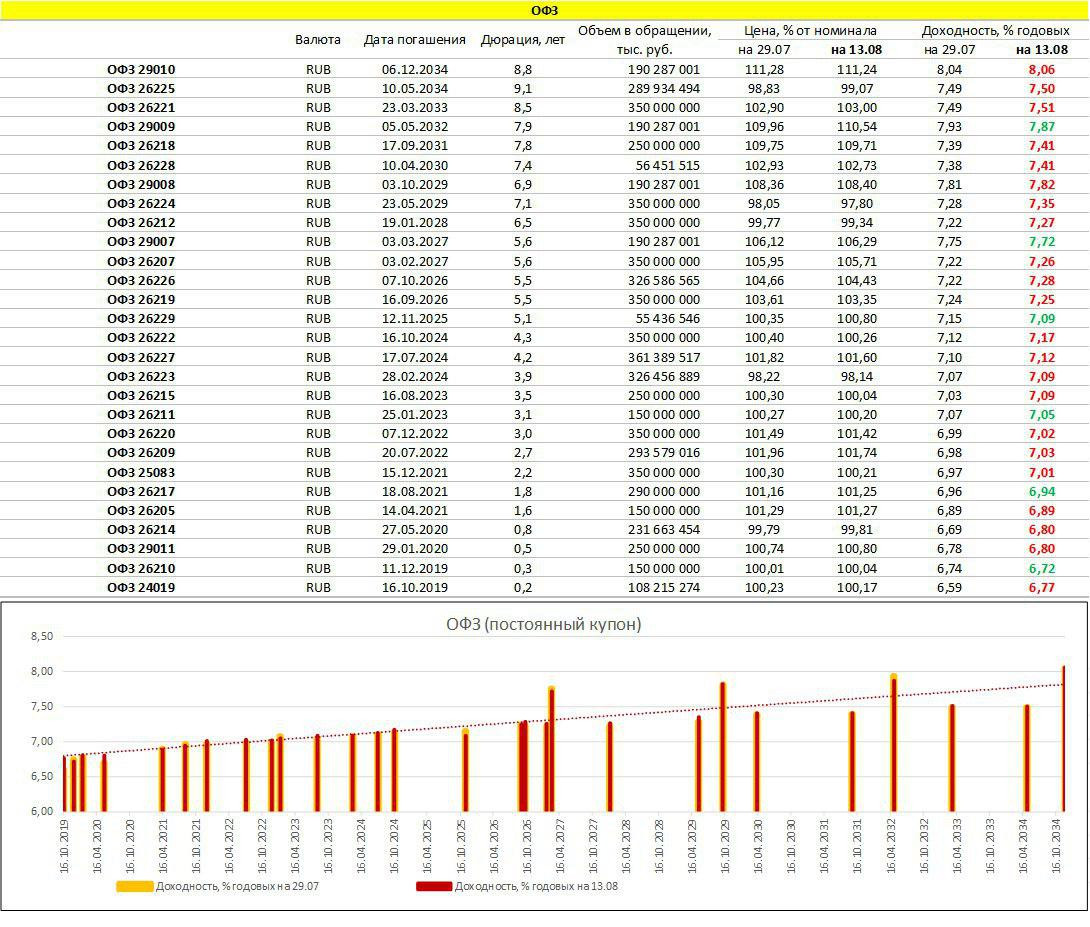Click the red legend swatch for 13.08 yield
The image size is (1090, 927).
434,886
